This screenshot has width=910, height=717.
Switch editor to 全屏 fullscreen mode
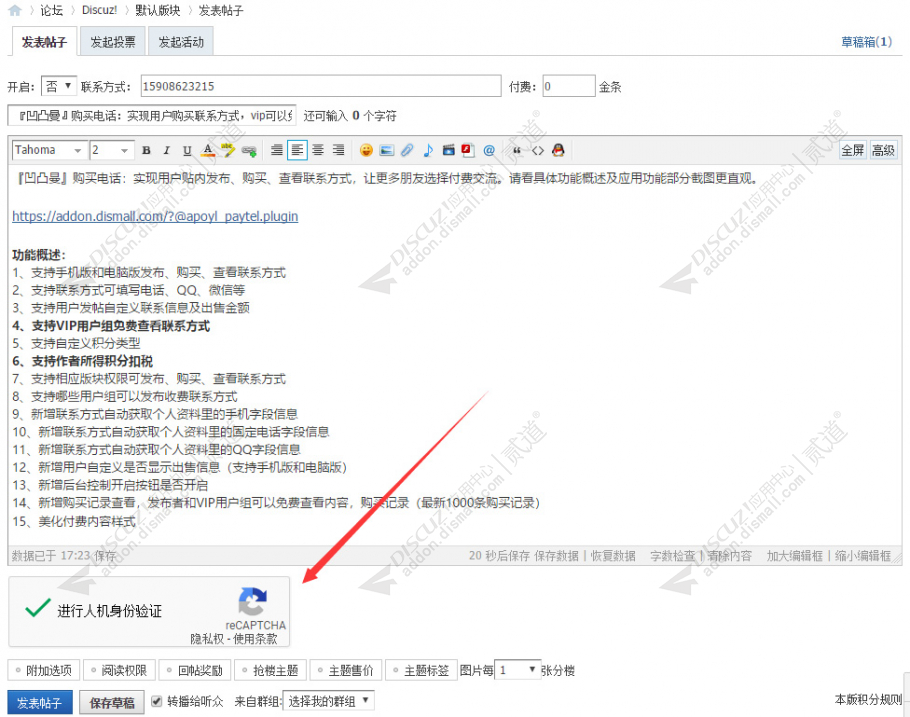(853, 150)
